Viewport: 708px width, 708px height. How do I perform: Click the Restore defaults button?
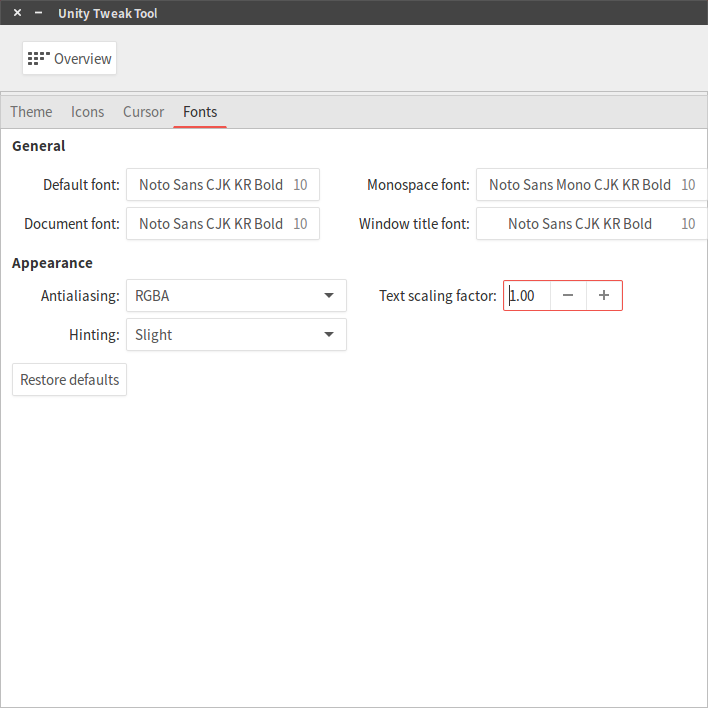(70, 380)
